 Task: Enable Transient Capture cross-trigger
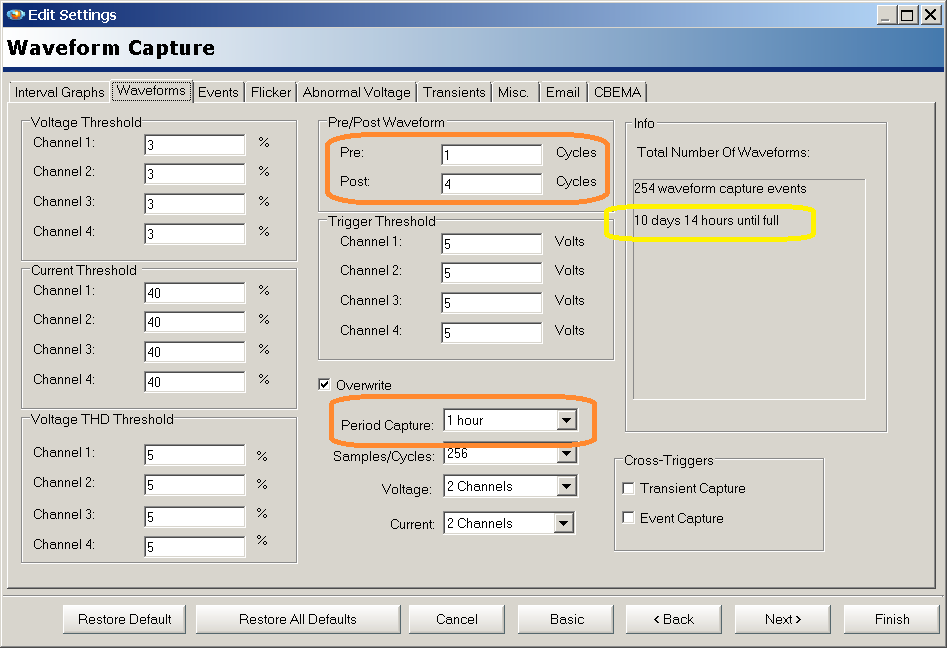point(629,489)
